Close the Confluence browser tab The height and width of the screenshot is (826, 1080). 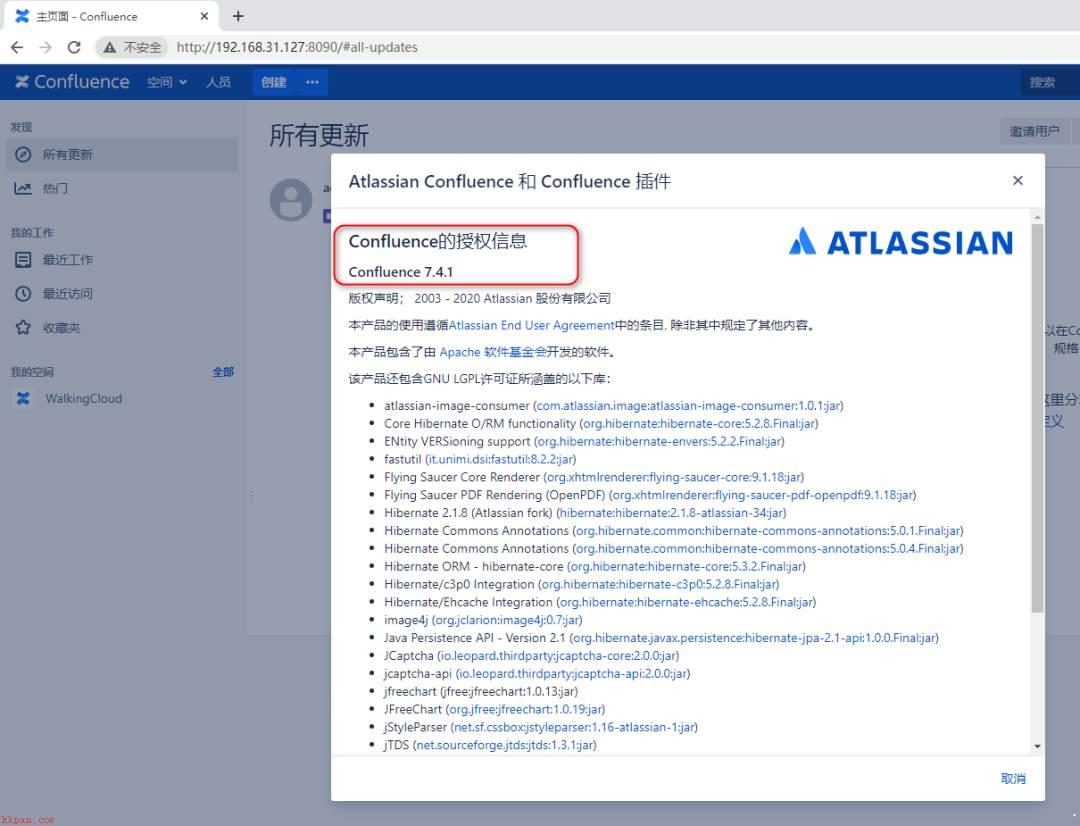pos(205,16)
